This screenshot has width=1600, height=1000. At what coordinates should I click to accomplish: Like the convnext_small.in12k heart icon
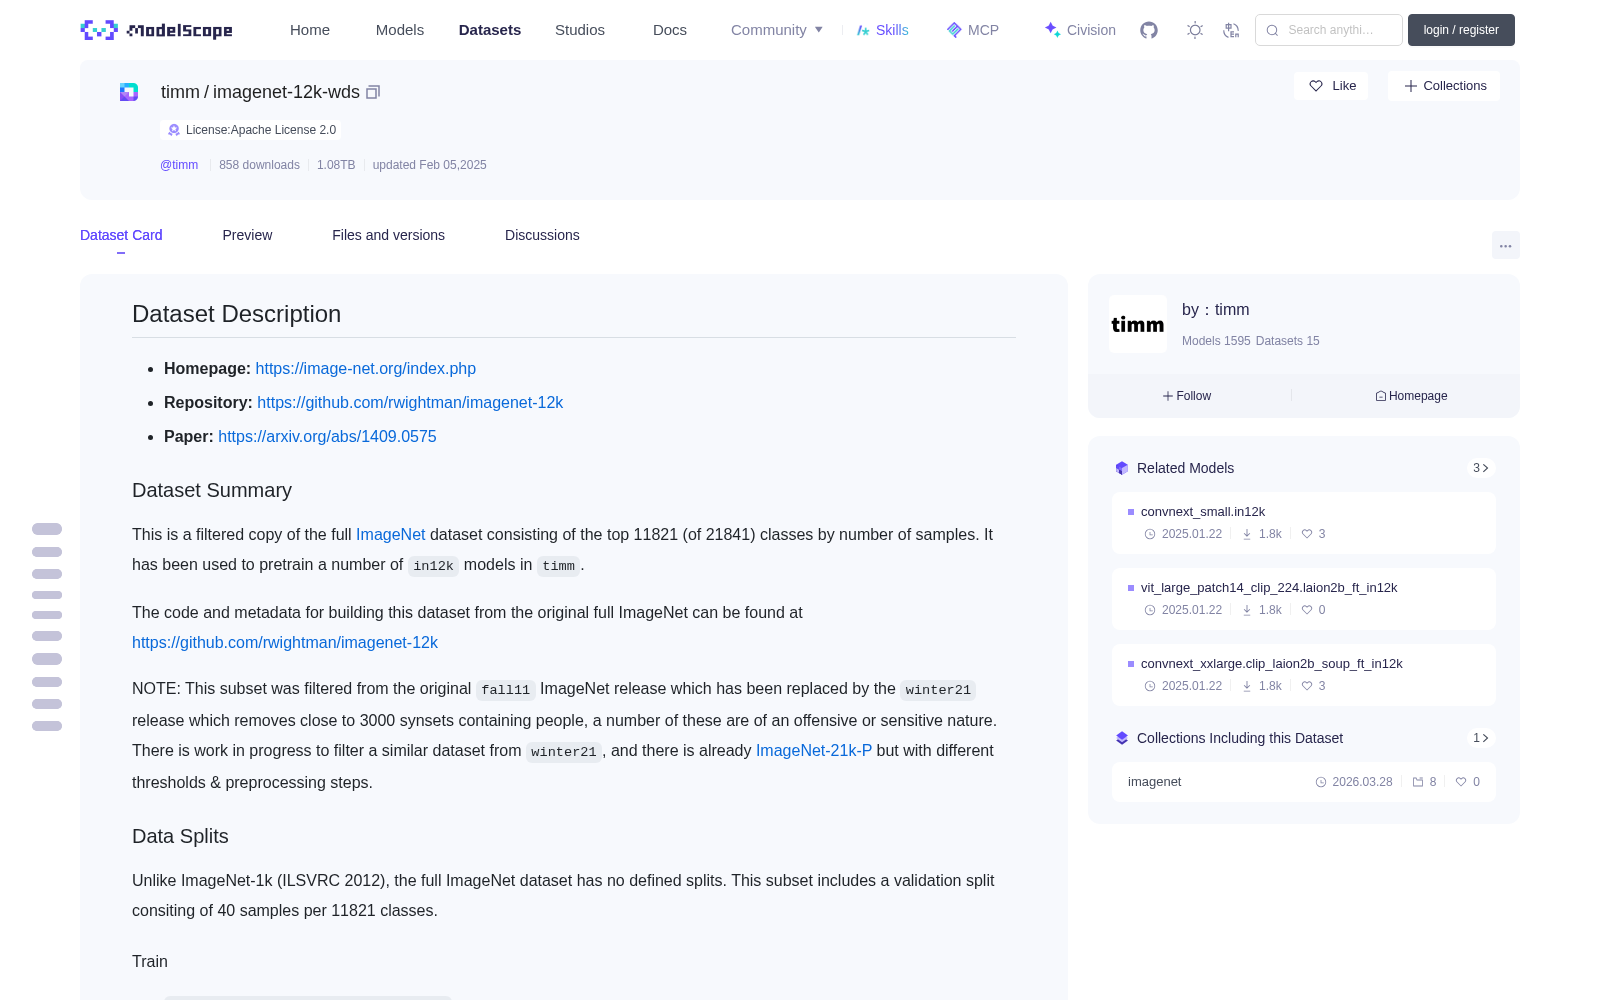coord(1307,534)
